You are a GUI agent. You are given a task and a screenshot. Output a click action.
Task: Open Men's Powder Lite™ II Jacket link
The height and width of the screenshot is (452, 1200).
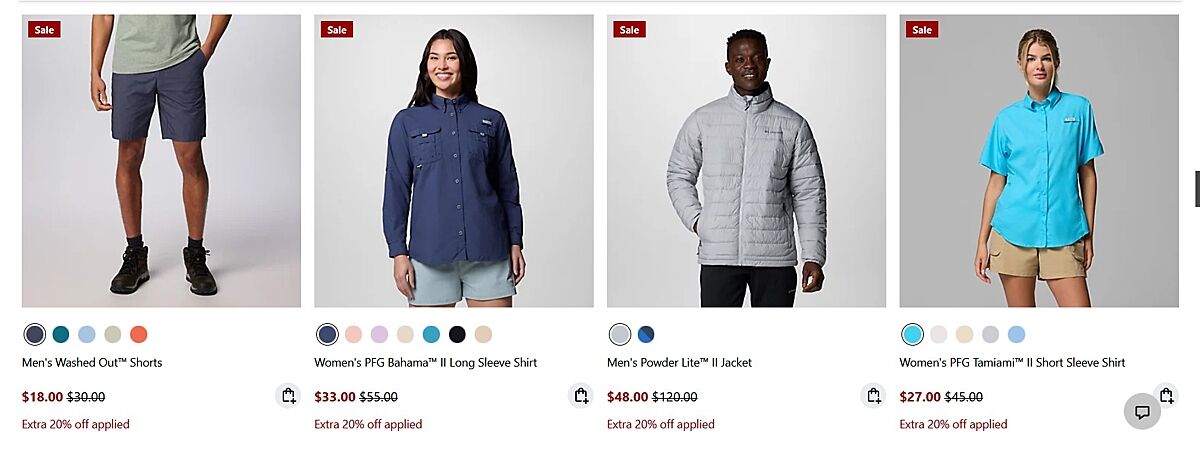(x=680, y=363)
